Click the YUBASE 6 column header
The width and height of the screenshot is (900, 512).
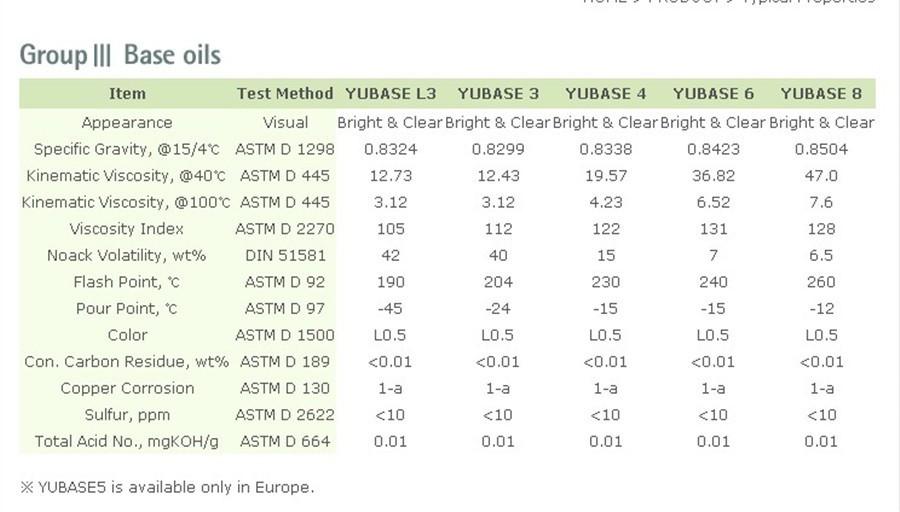[713, 94]
